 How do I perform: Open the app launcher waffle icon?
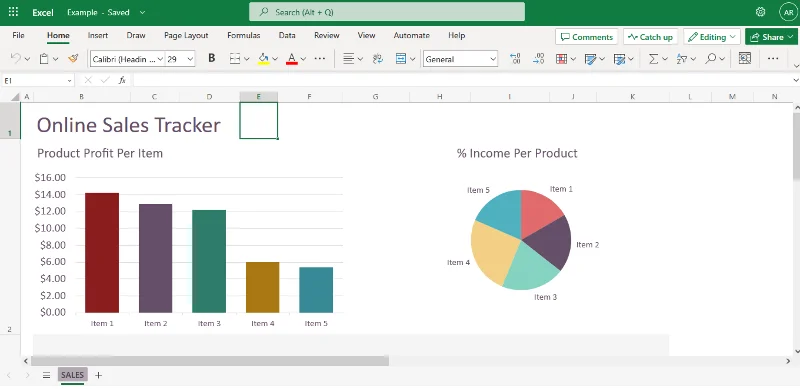(14, 12)
